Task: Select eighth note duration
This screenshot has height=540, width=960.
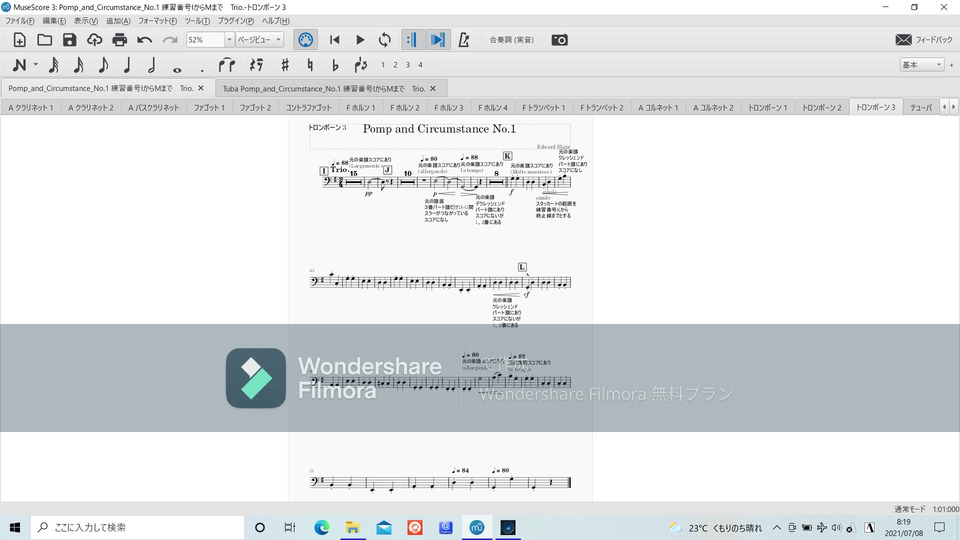Action: tap(103, 65)
